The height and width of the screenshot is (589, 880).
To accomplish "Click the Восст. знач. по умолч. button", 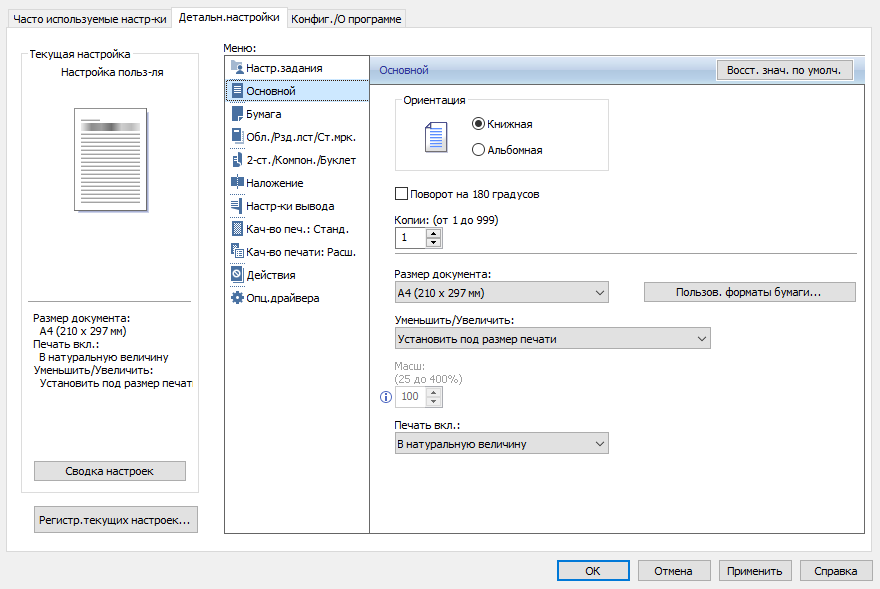I will point(783,70).
